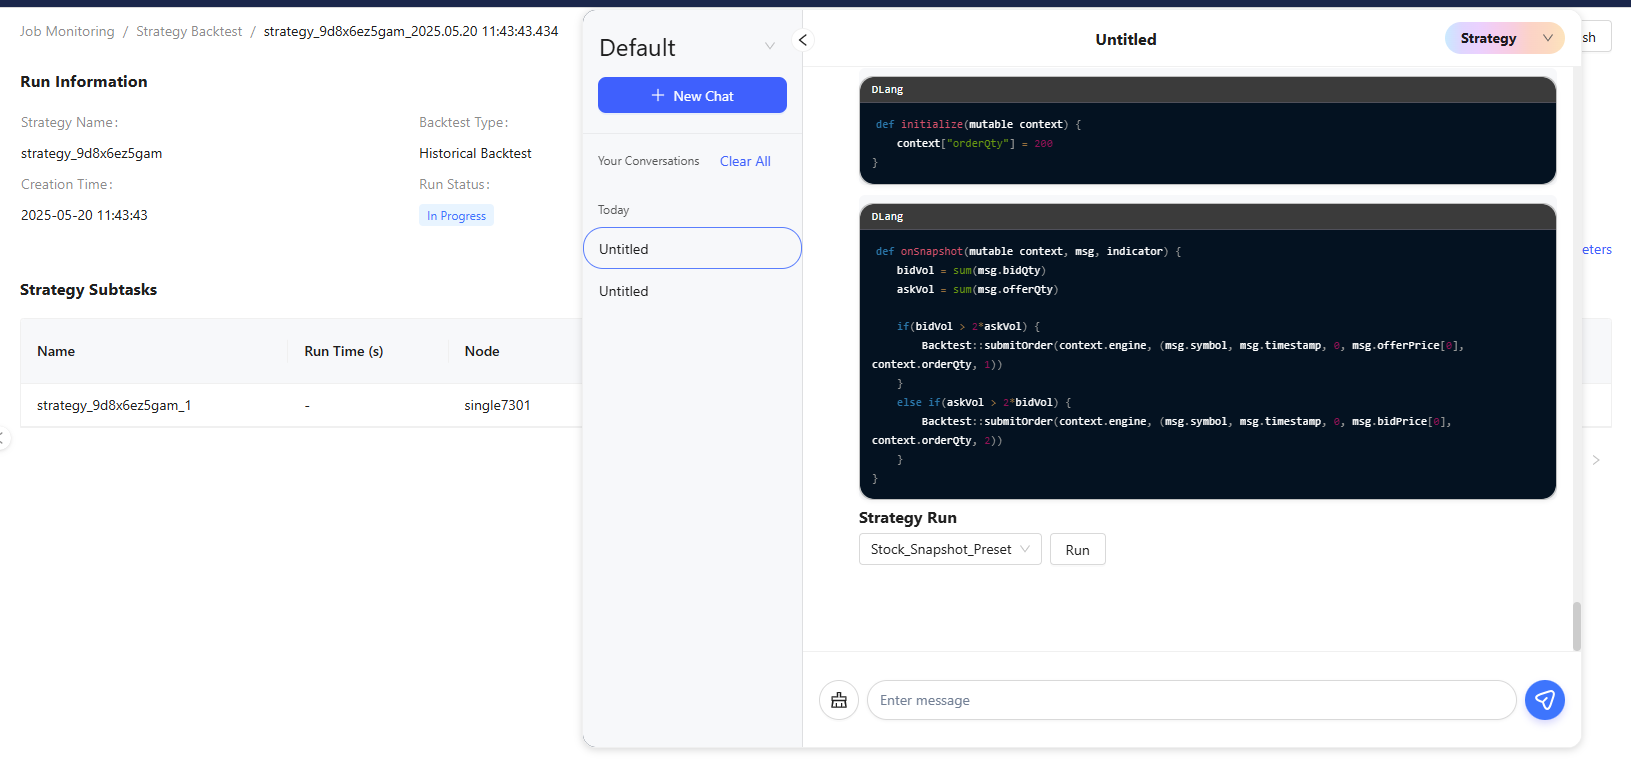This screenshot has width=1631, height=781.
Task: Select the highlighted Untitled conversation
Action: tap(692, 248)
